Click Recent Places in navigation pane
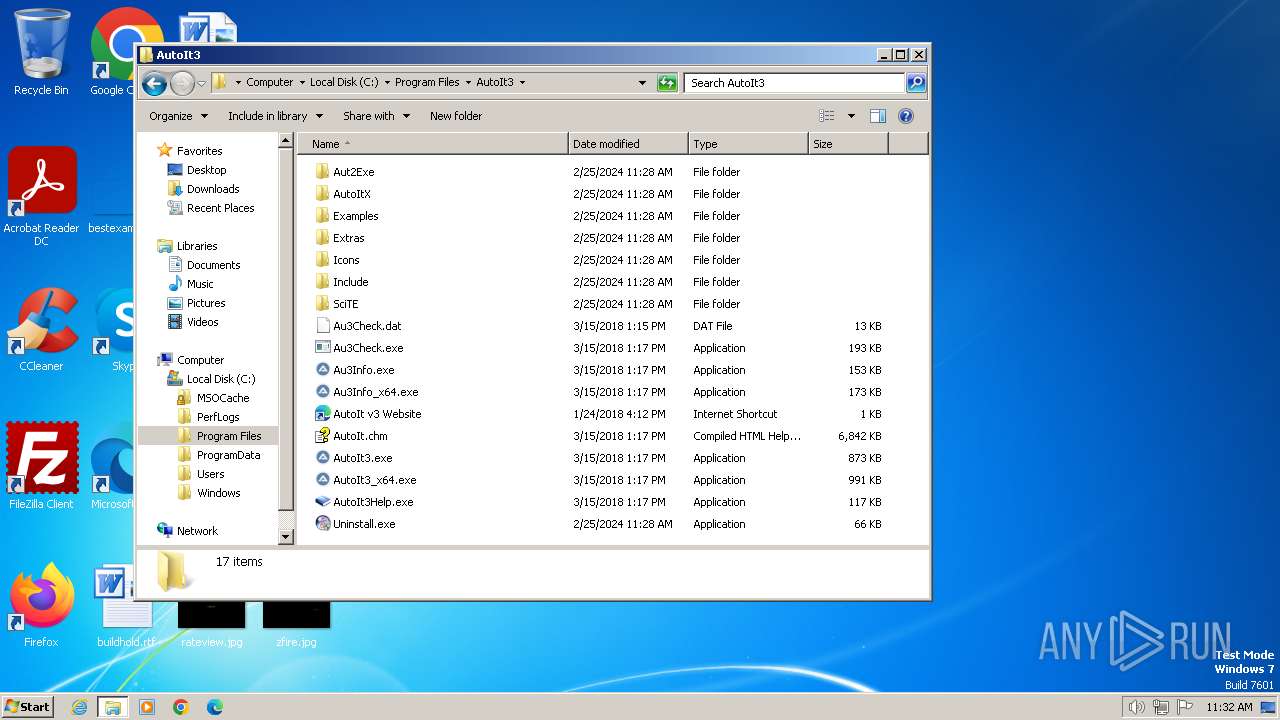The width and height of the screenshot is (1280, 720). 220,208
